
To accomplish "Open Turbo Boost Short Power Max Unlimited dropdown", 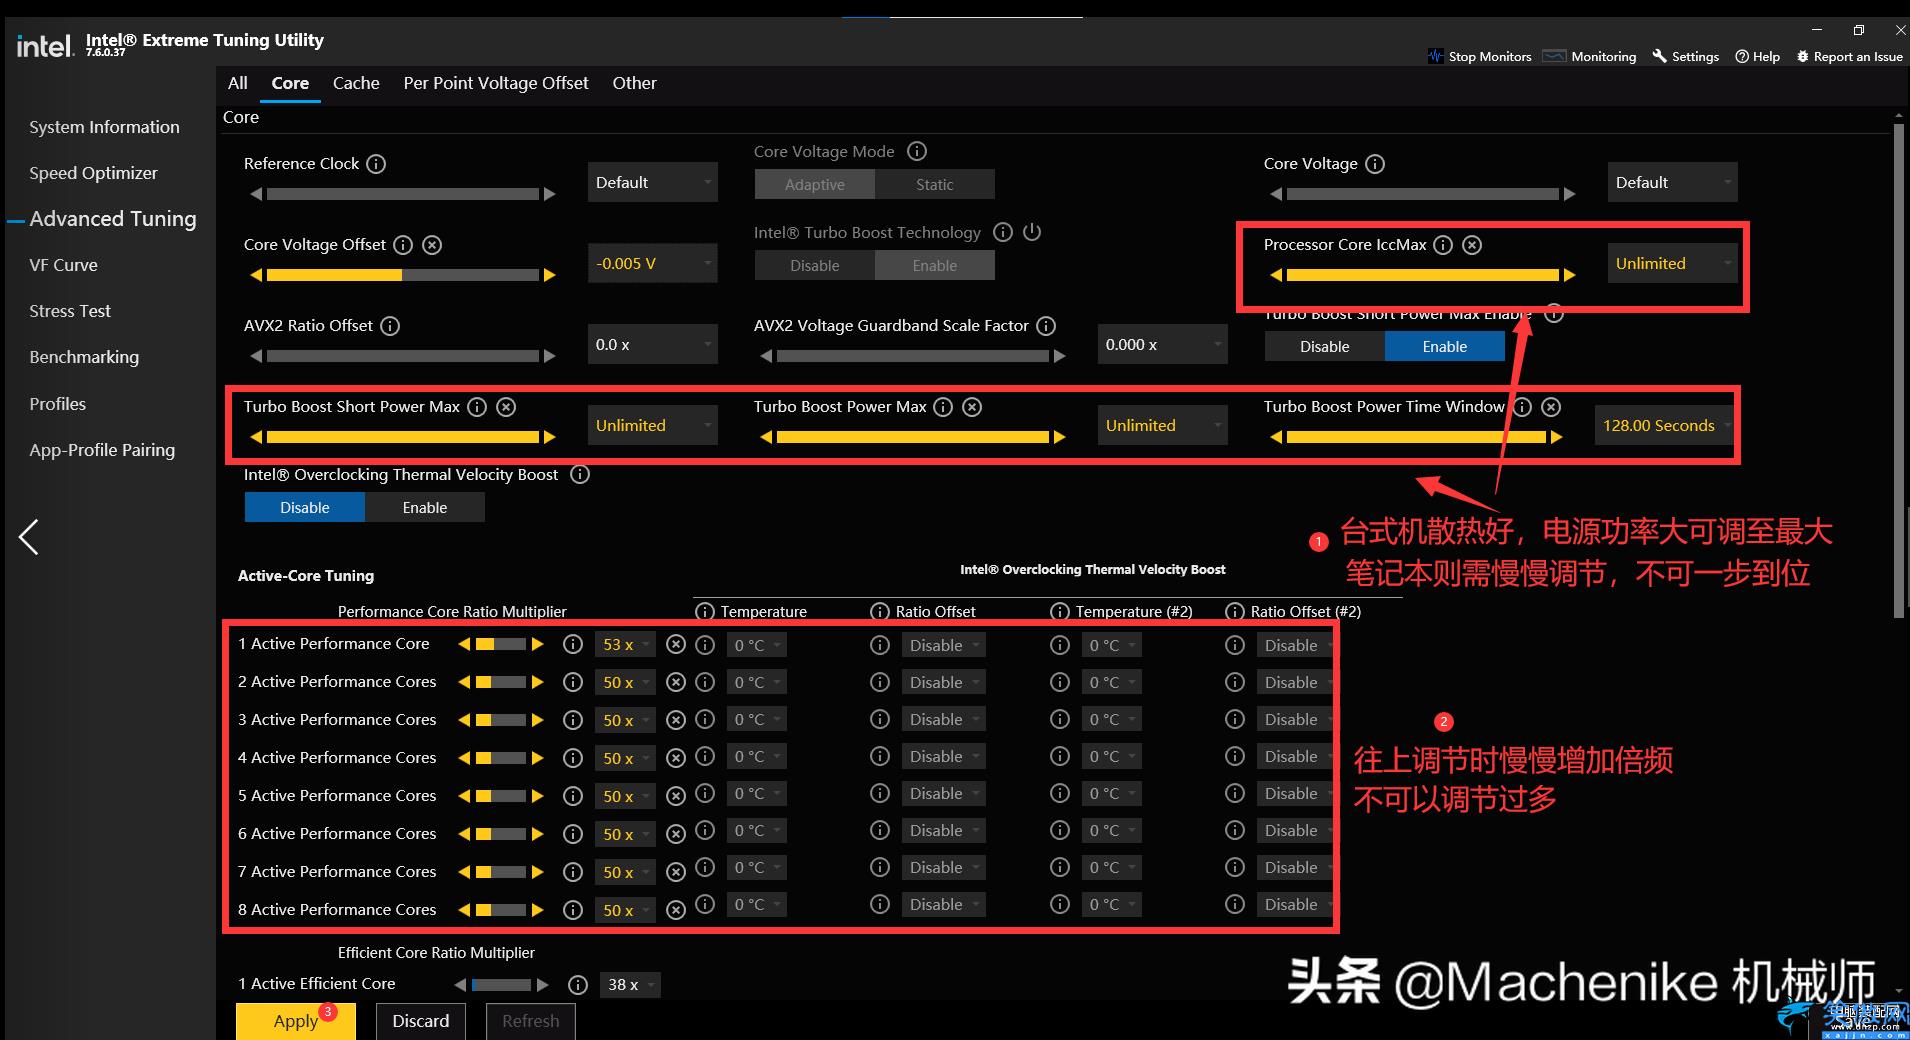I will coord(653,425).
